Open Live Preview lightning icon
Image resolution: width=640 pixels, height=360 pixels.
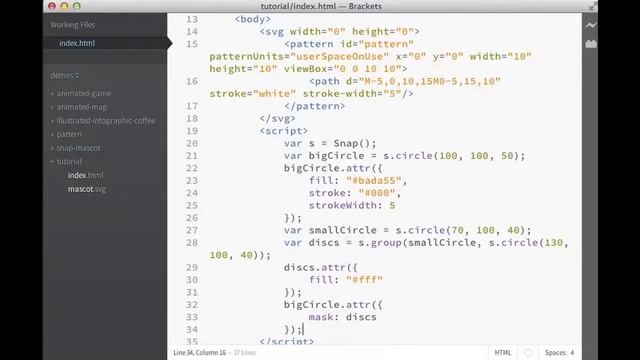coord(591,25)
